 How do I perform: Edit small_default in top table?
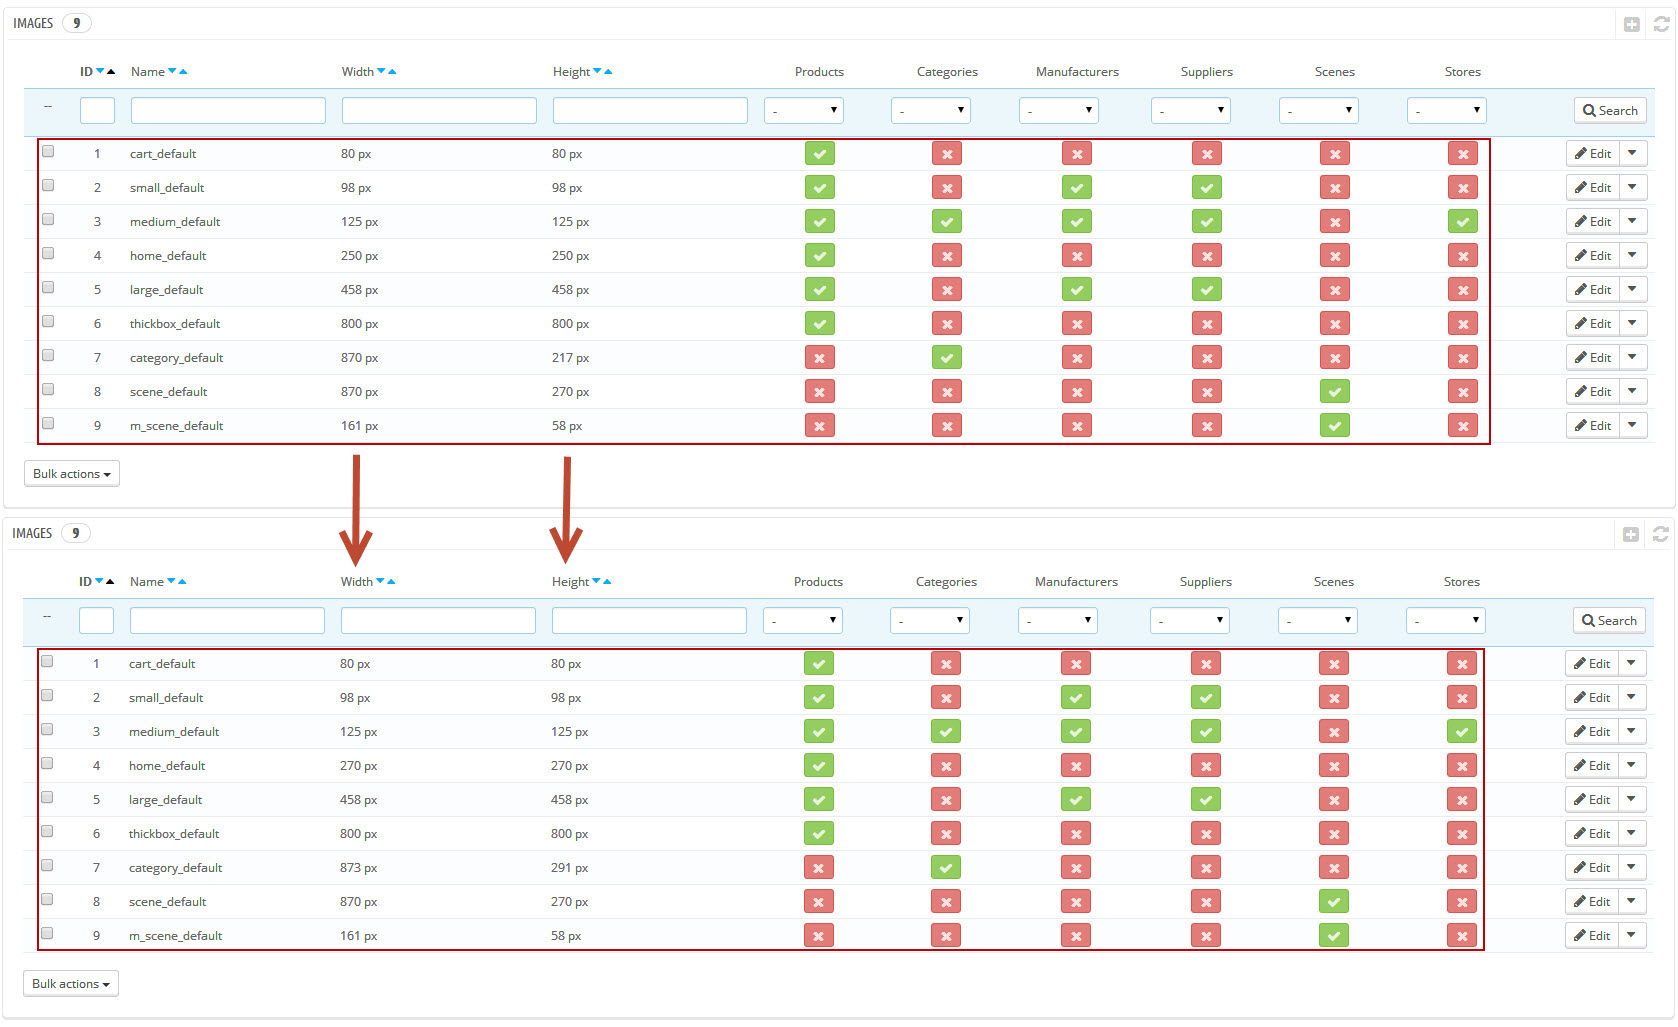pos(1593,188)
